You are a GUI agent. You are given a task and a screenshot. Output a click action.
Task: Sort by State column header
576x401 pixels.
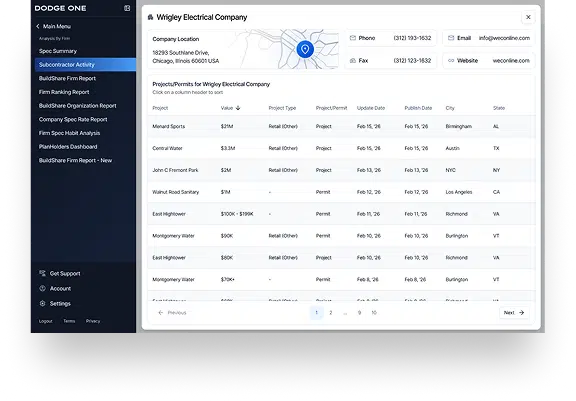click(x=499, y=108)
